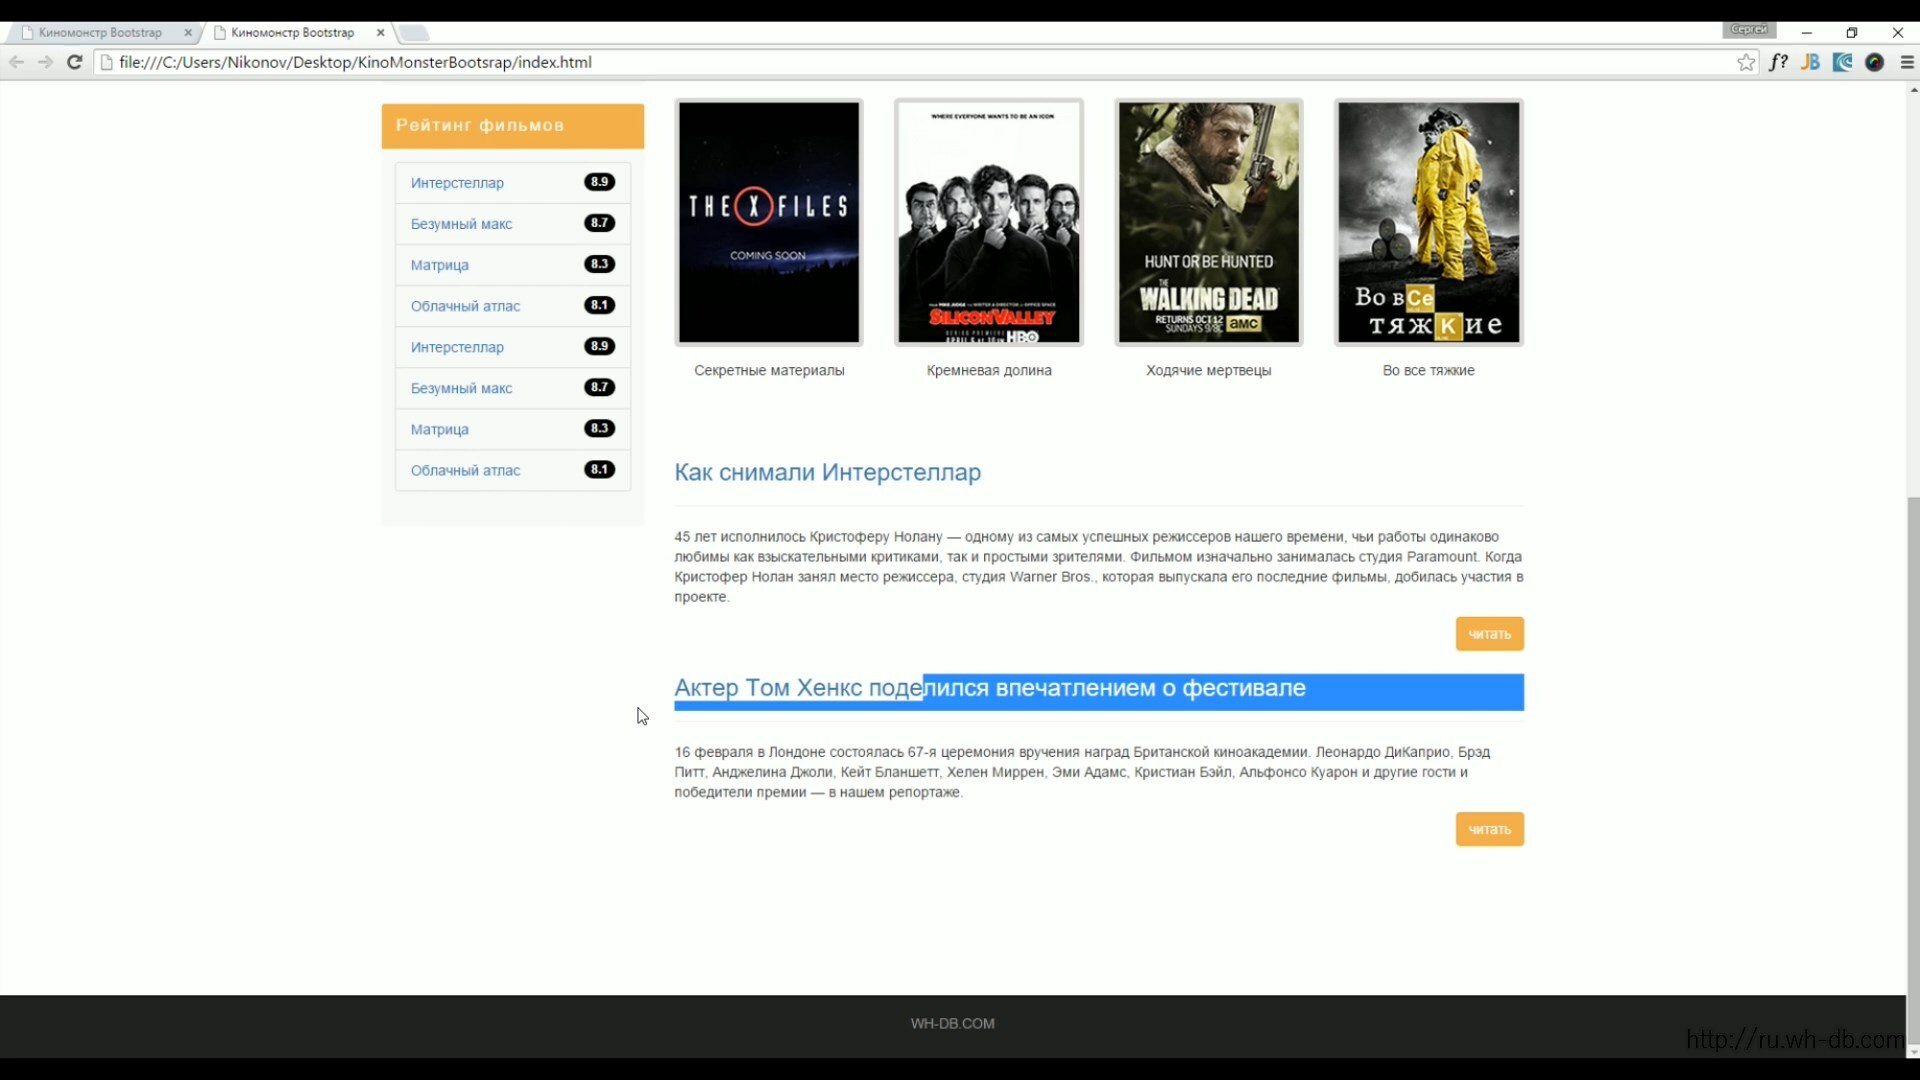Click the 8.9 badge of first Интерстеллар
The height and width of the screenshot is (1080, 1920).
[599, 182]
